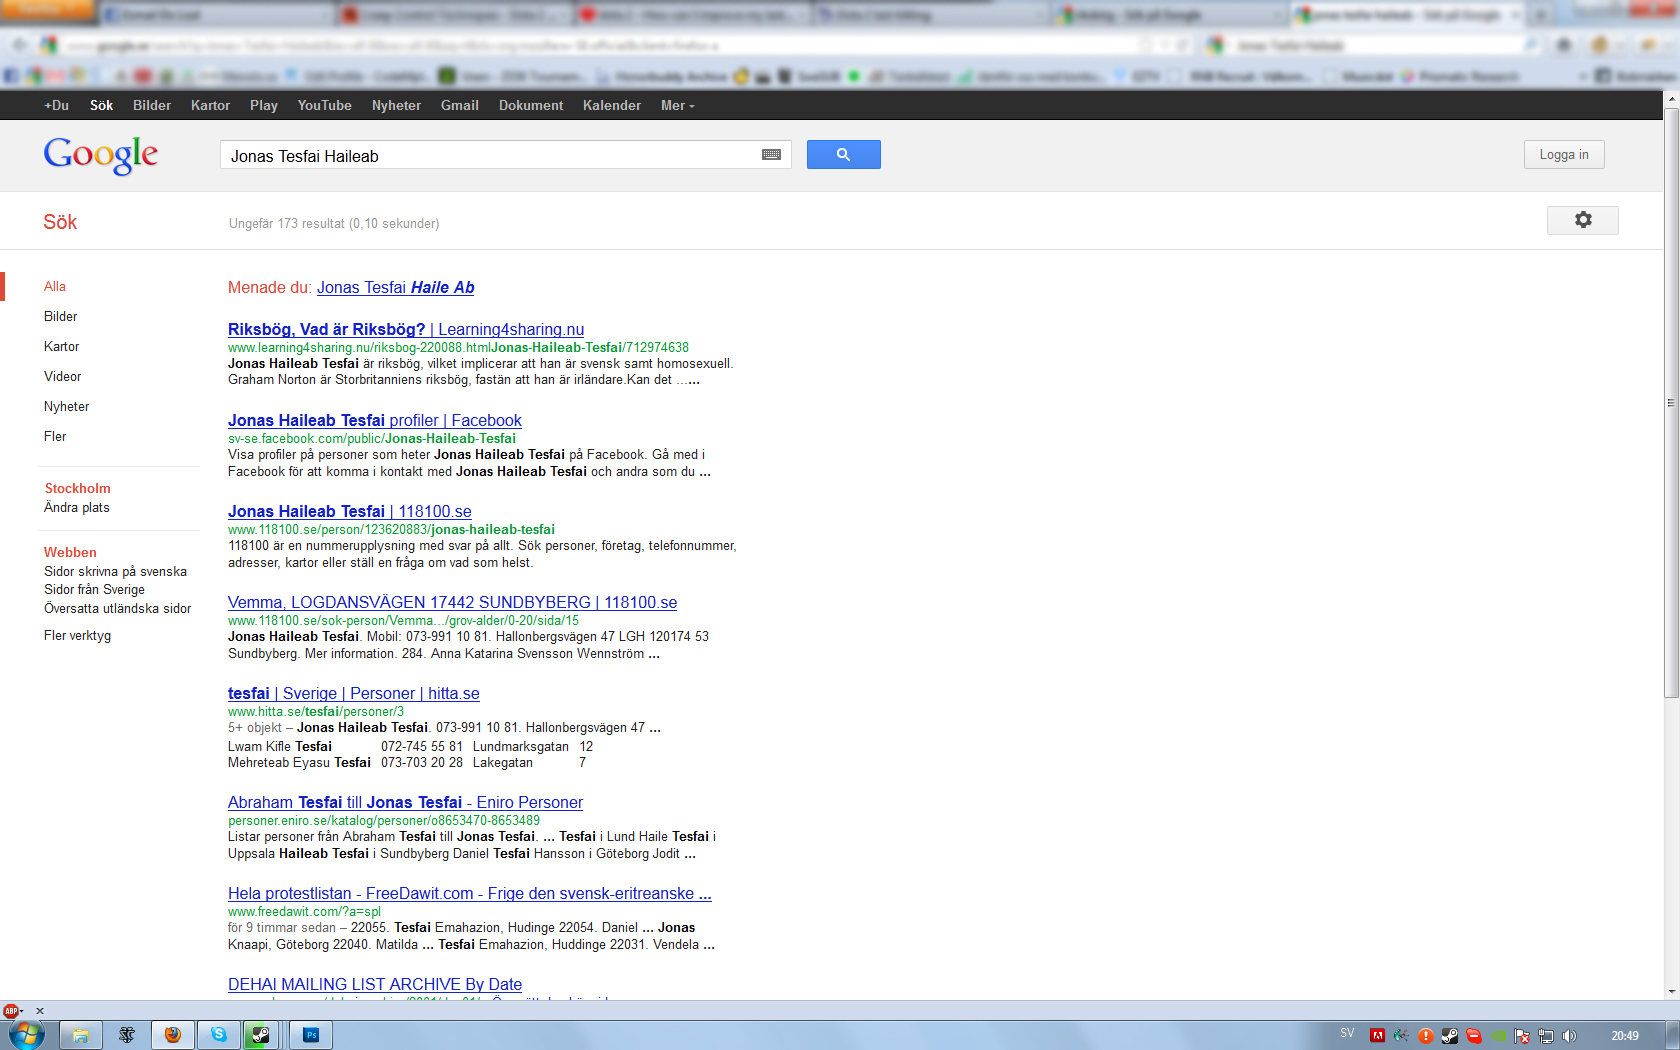Screen dimensions: 1680x1050
Task: Click the red Sök heading
Action: click(x=60, y=222)
